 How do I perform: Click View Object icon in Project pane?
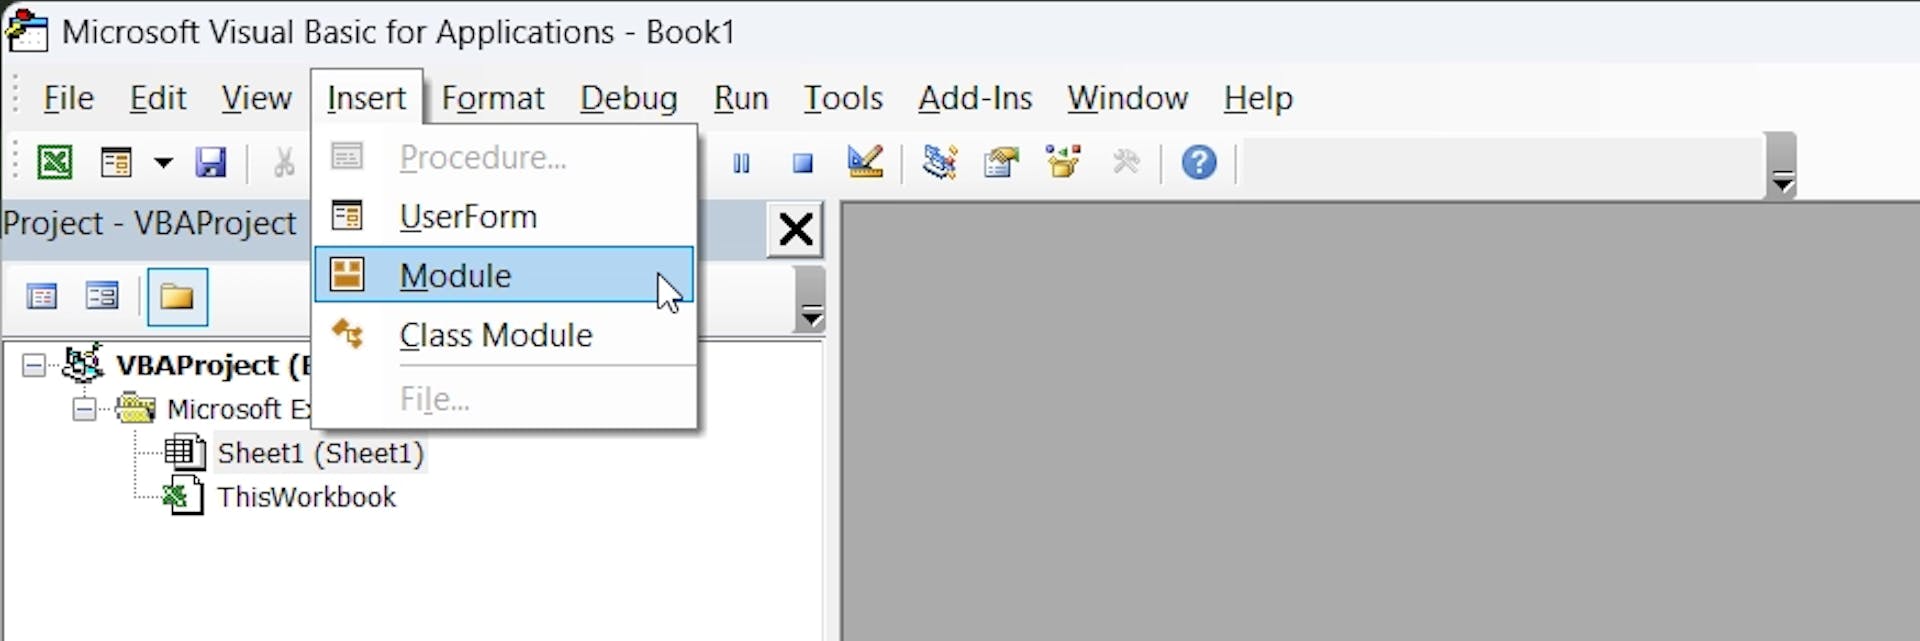tap(102, 297)
